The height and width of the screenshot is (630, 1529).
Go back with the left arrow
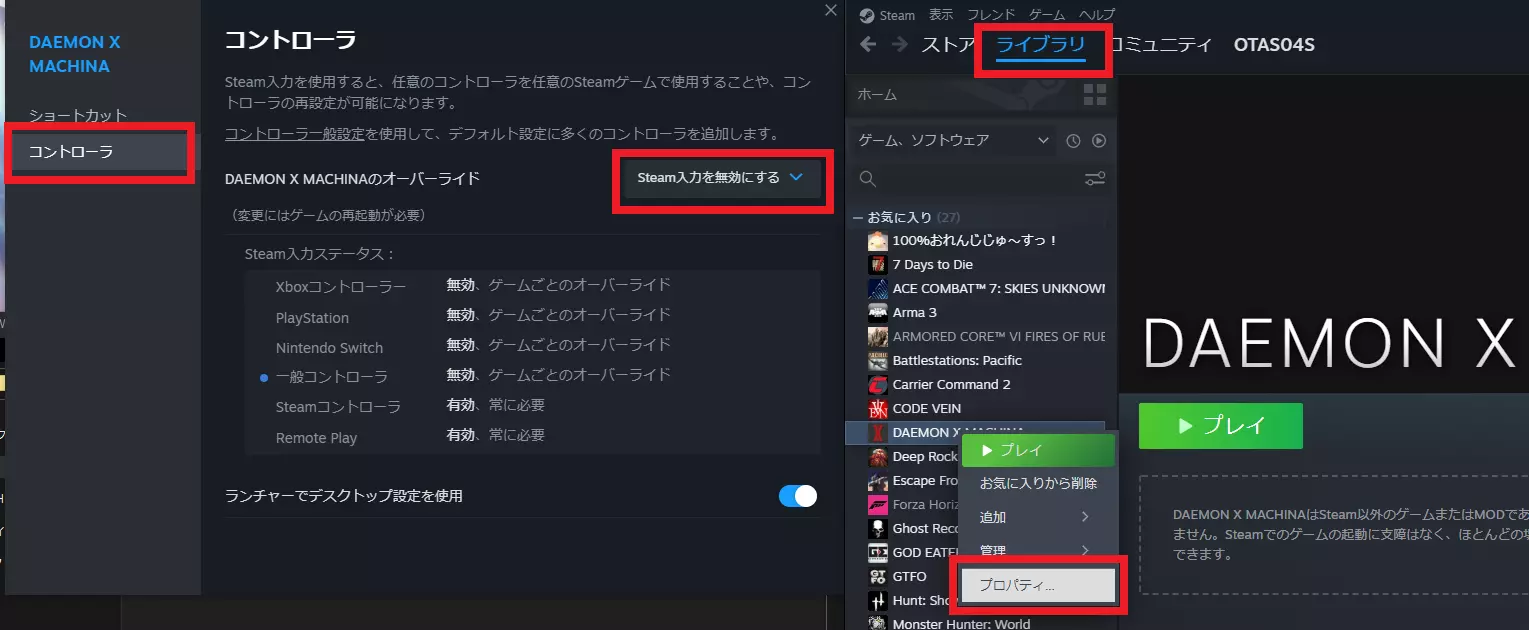pos(868,44)
